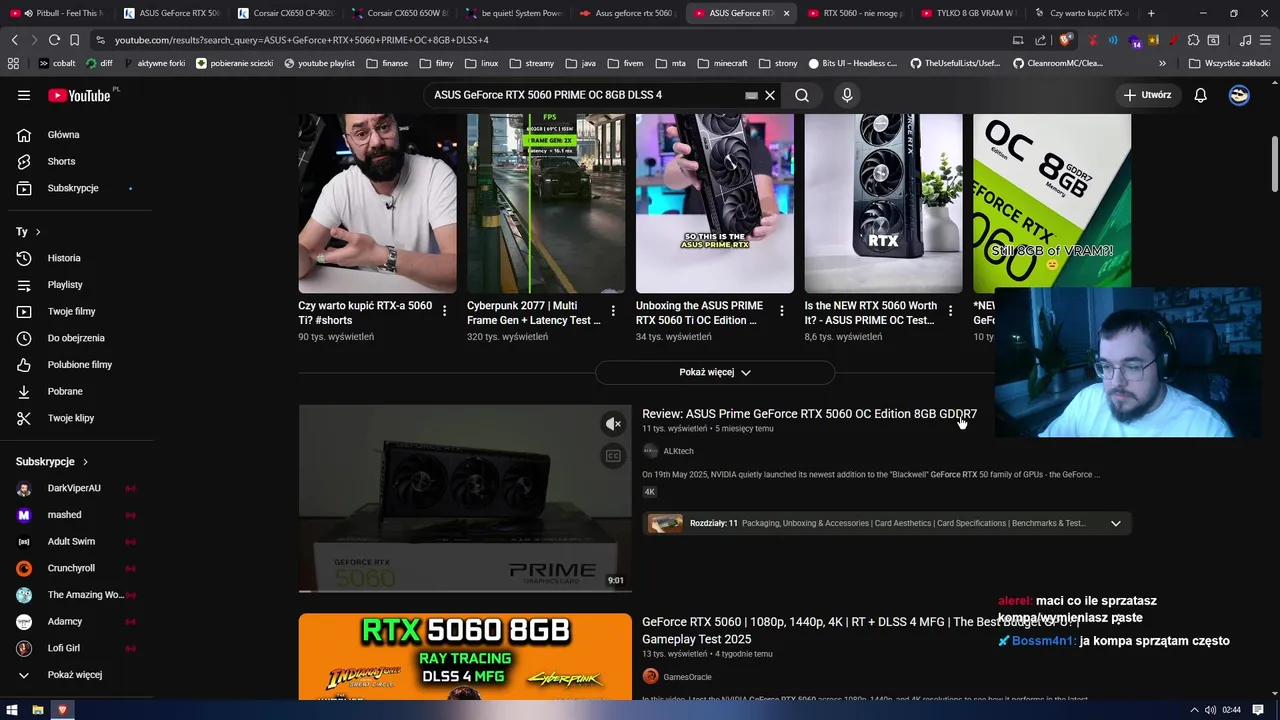Click the browser address bar URL

tap(301, 40)
